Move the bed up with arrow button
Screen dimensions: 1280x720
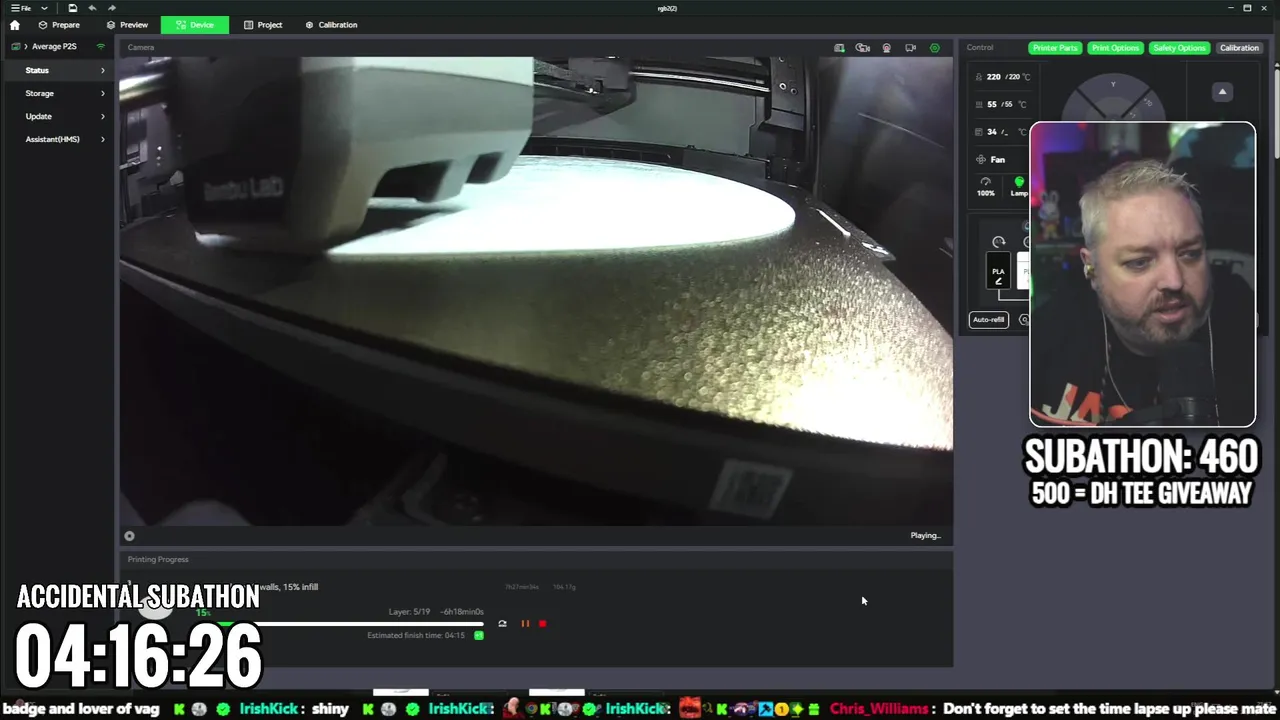[x=1222, y=92]
